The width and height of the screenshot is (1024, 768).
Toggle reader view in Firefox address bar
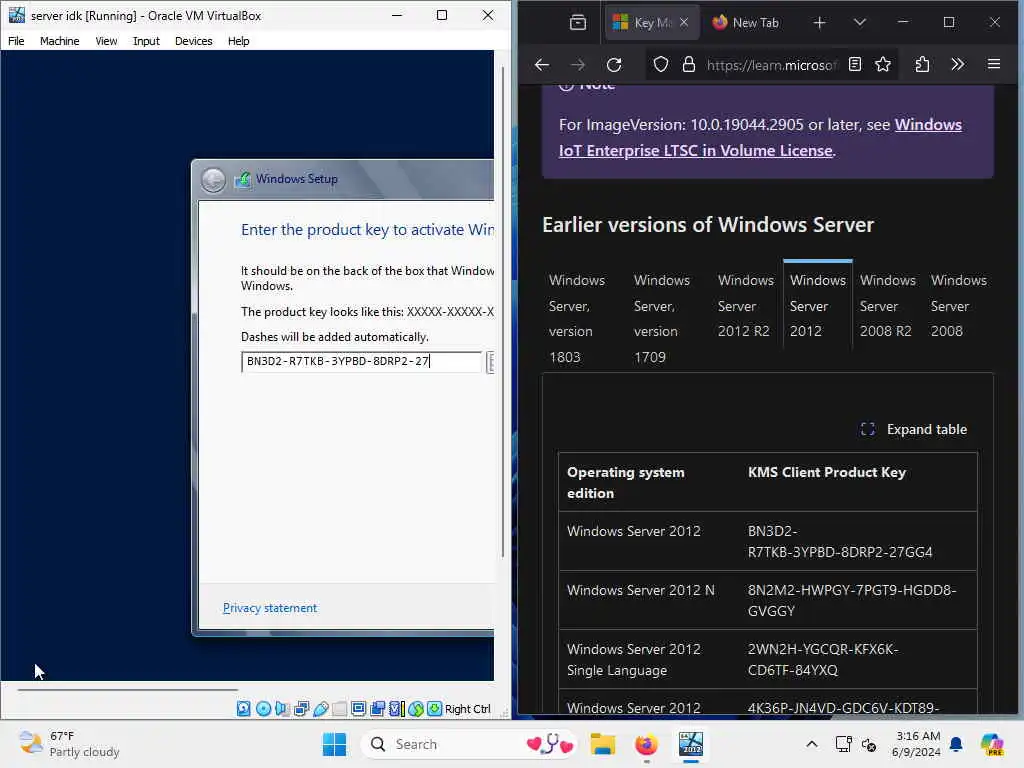tap(855, 64)
